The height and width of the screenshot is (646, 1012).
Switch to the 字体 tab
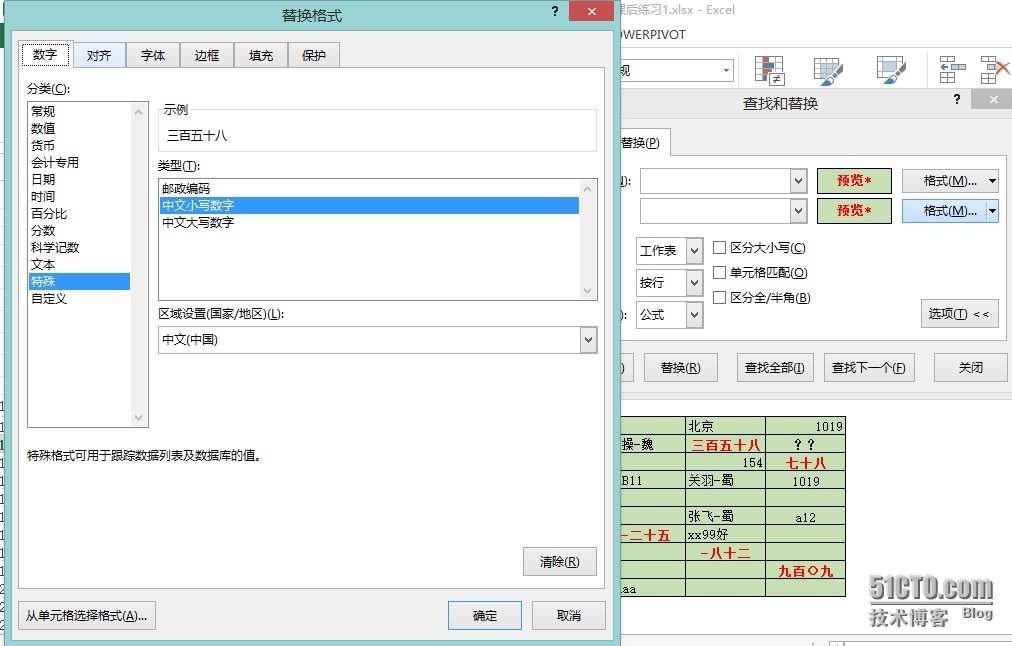[x=153, y=56]
